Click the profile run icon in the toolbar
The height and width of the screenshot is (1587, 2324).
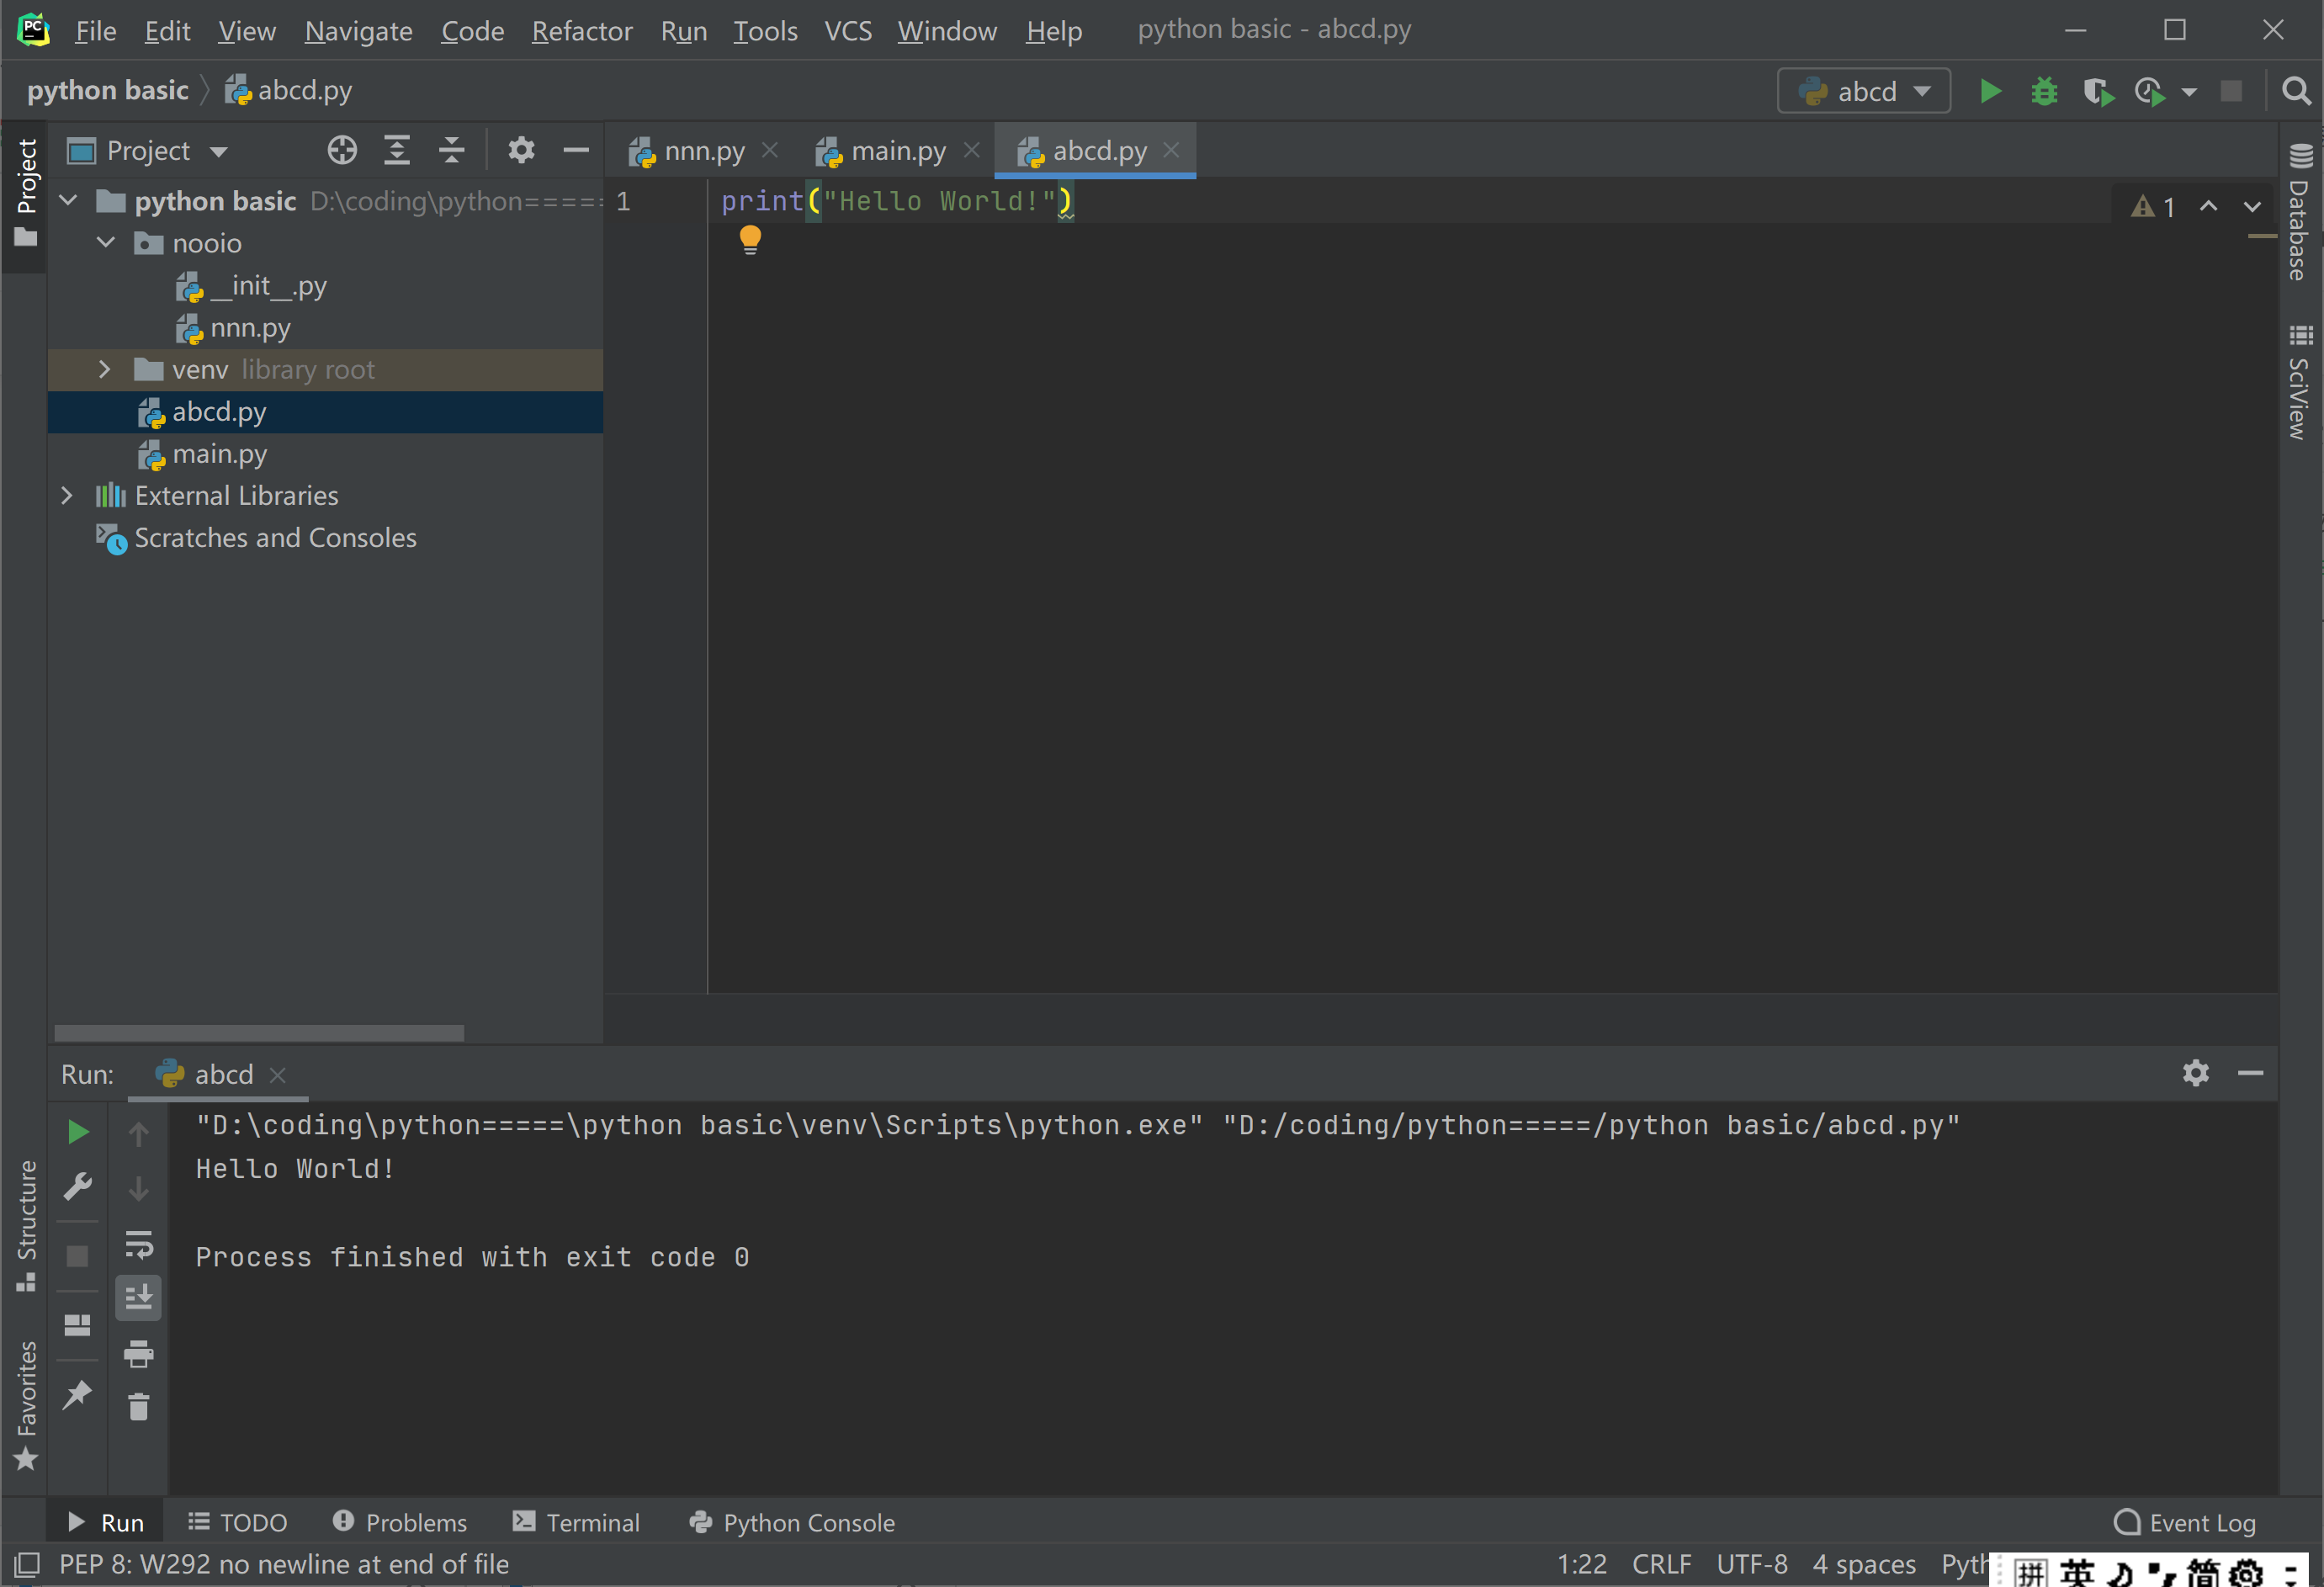2149,92
